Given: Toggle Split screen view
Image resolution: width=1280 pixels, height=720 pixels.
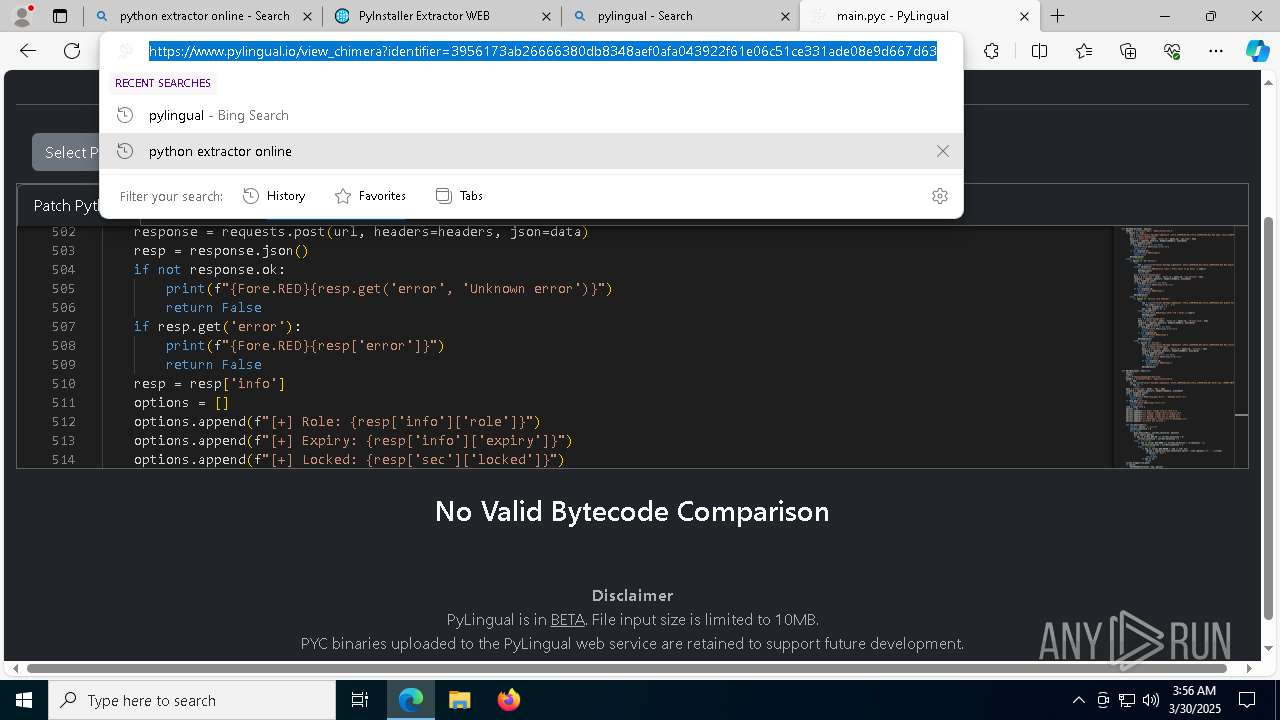Looking at the screenshot, I should (x=1039, y=51).
